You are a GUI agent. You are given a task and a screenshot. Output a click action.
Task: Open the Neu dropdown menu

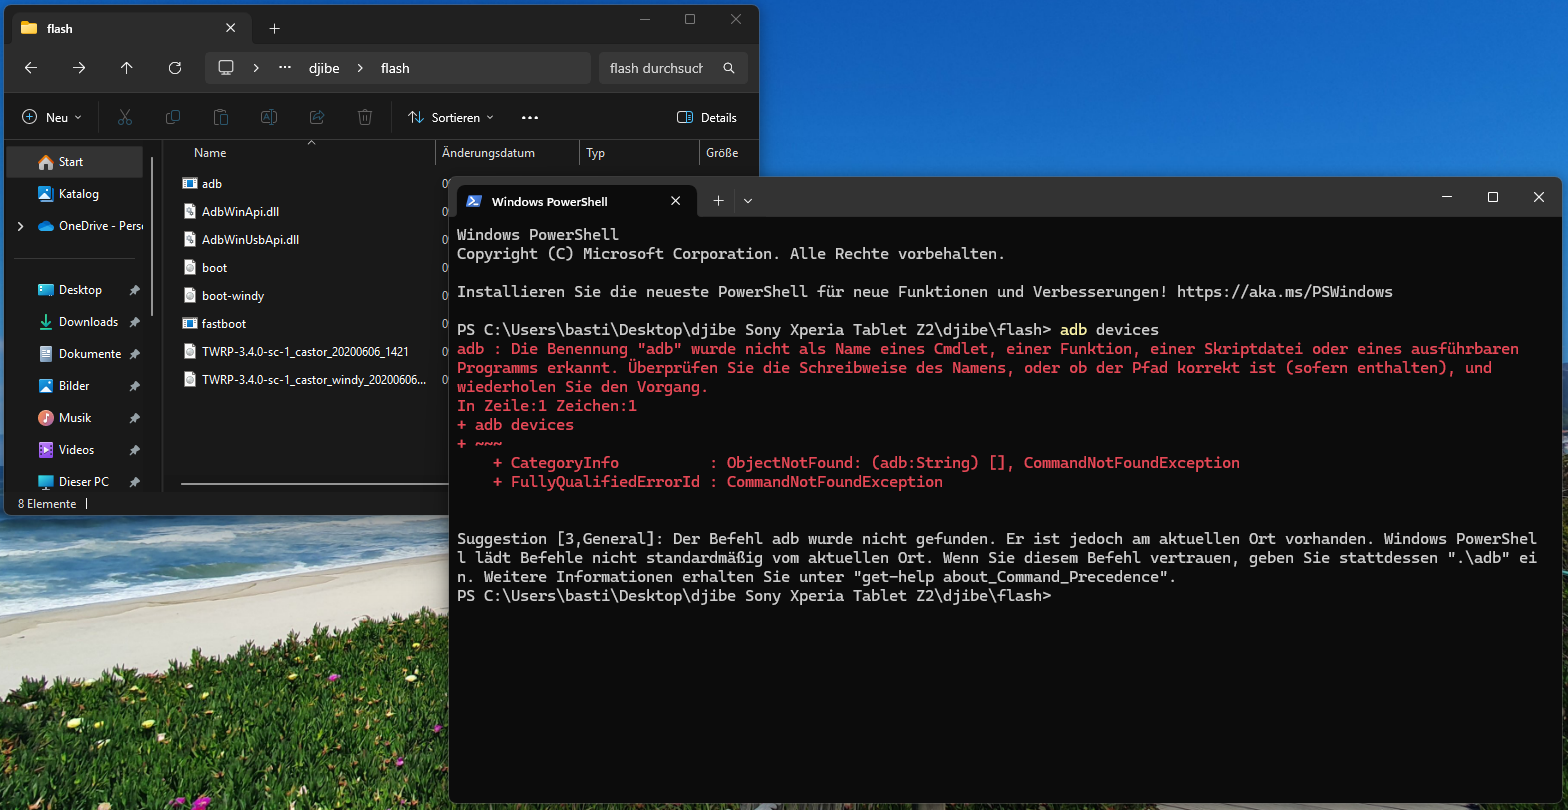click(52, 117)
